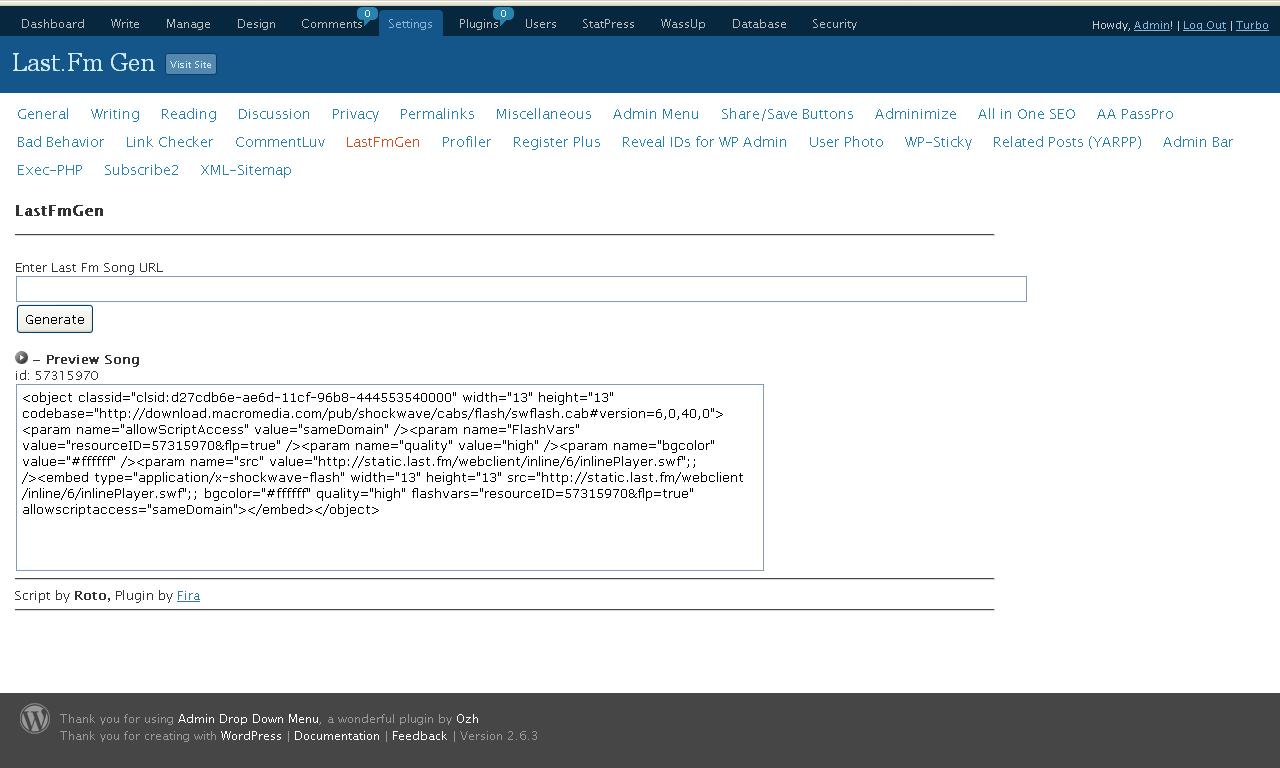Open WP-Sticky settings tab
The image size is (1280, 768).
pos(938,142)
